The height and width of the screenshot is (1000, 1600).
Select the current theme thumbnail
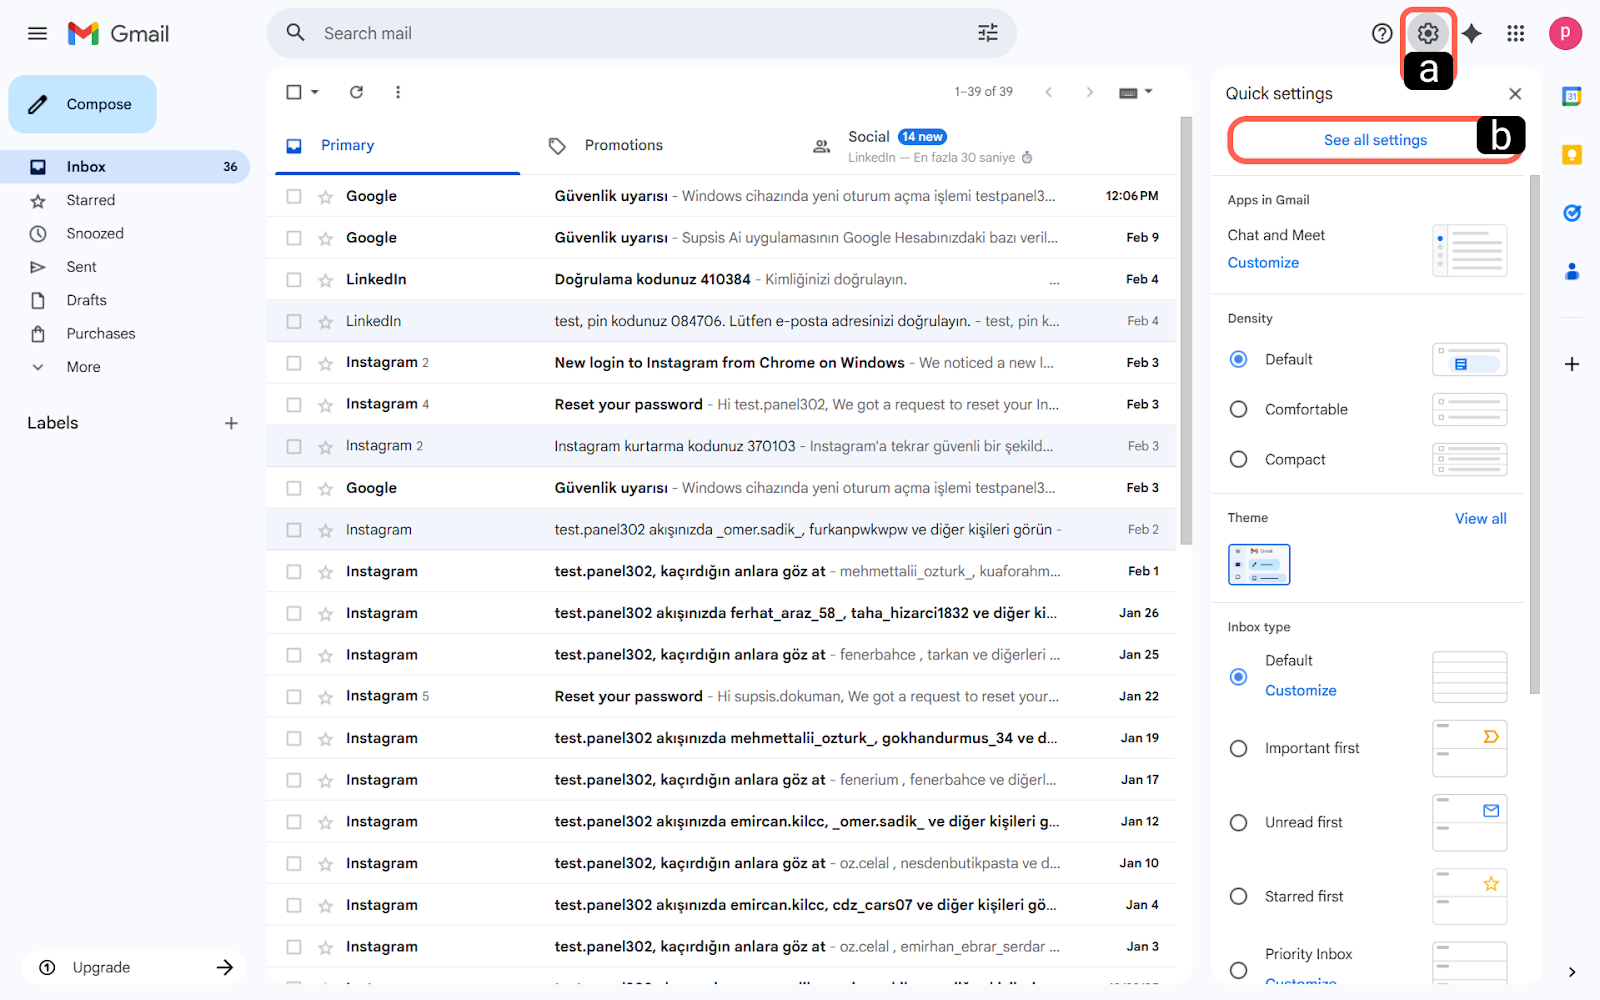click(1258, 564)
